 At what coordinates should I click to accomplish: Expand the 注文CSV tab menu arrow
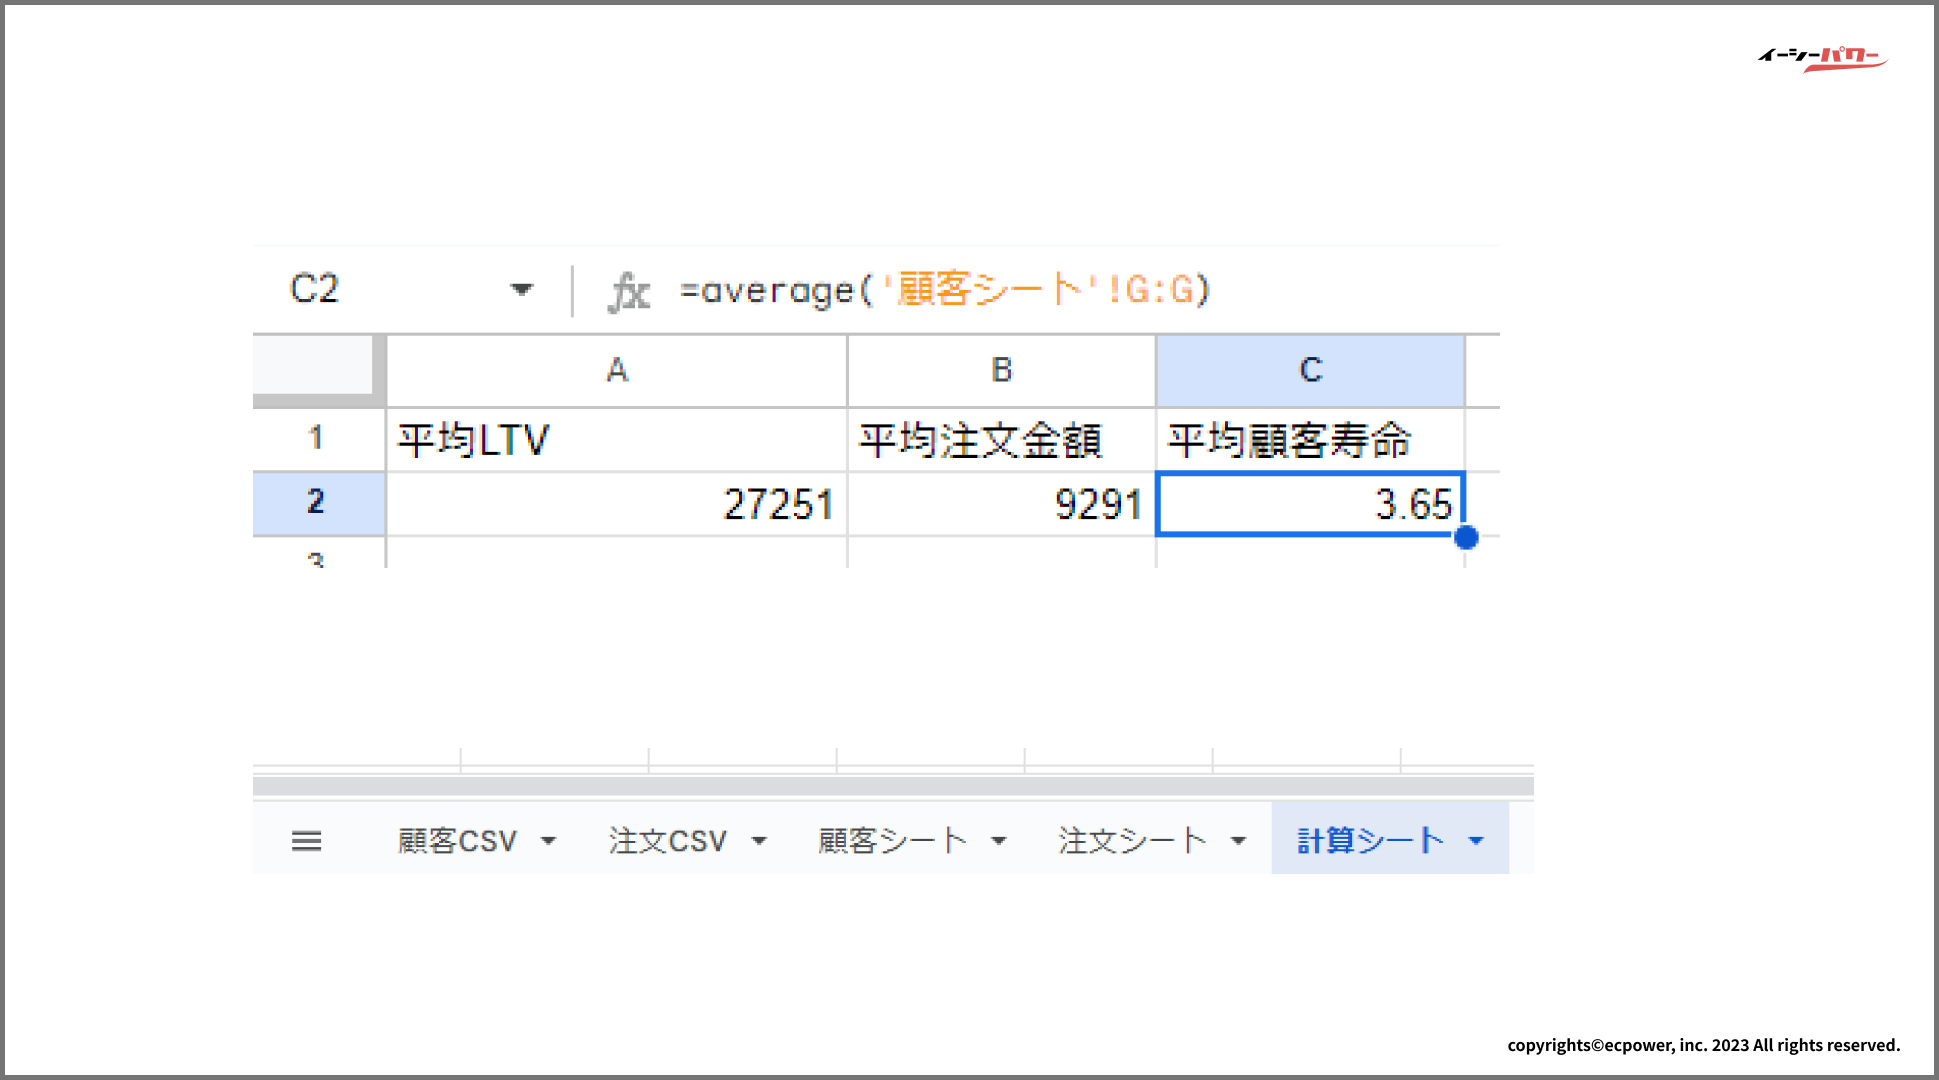[759, 841]
